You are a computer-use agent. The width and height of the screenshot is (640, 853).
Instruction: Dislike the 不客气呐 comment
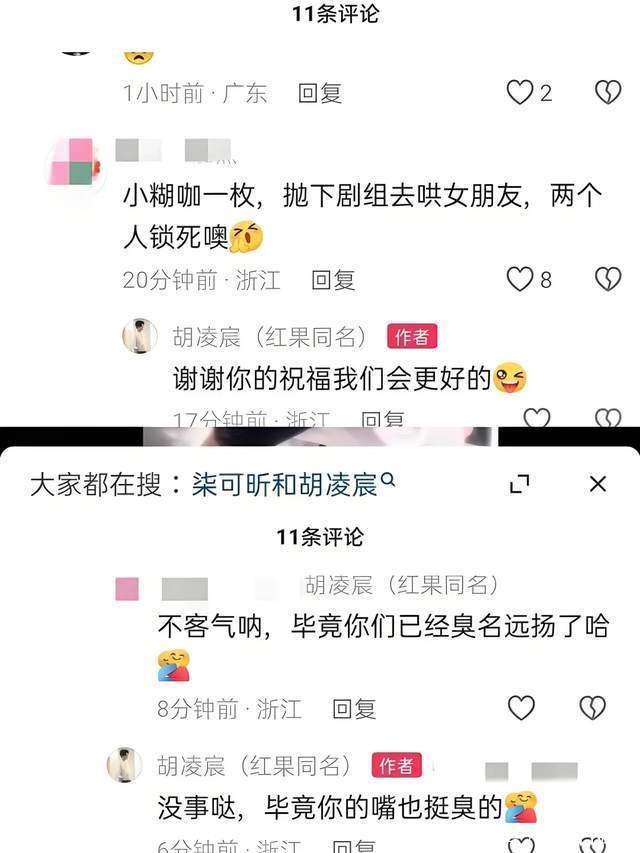592,708
